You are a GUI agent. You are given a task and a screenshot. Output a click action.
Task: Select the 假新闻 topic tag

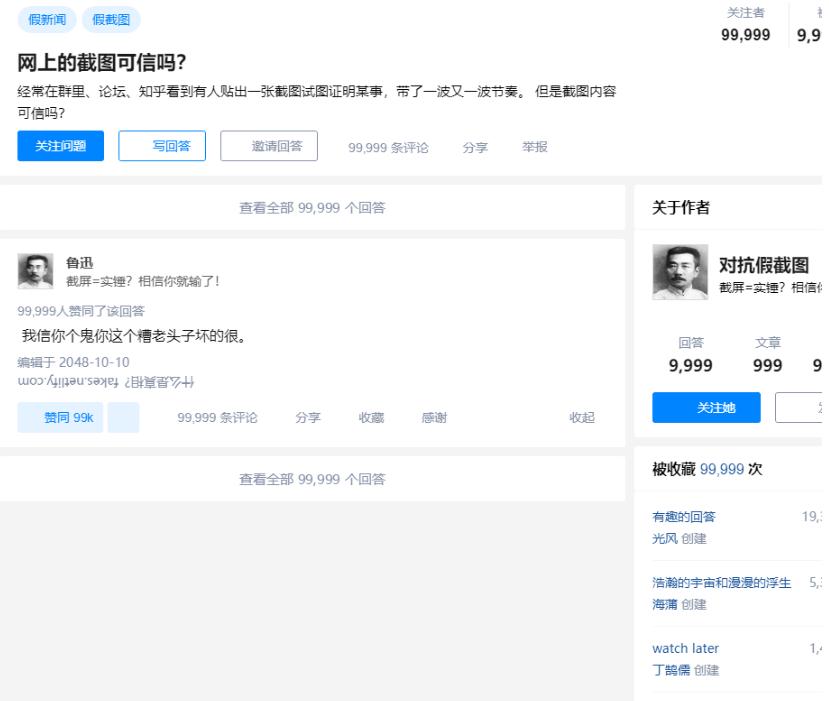[x=46, y=19]
